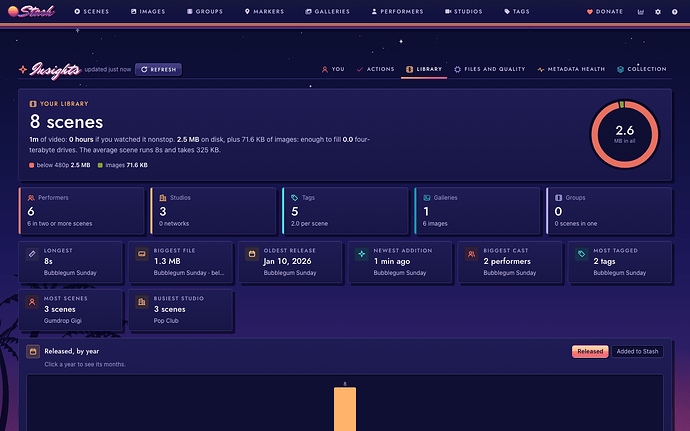The height and width of the screenshot is (431, 690).
Task: Click the yearly release bar labeled 8
Action: point(345,409)
